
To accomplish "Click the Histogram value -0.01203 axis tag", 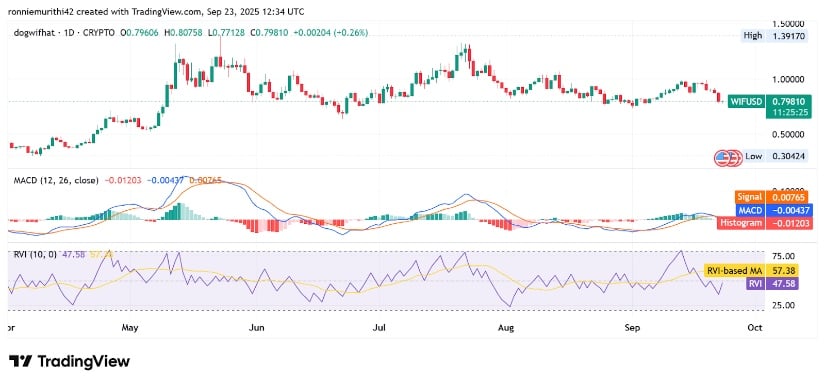I will click(790, 223).
